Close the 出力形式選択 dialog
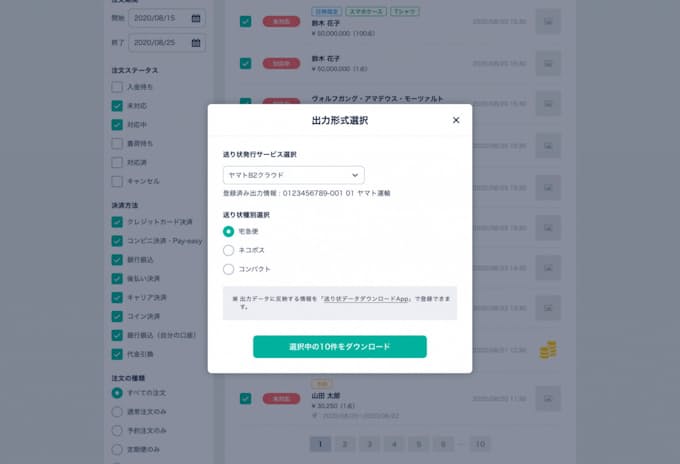Viewport: 680px width, 464px height. pos(456,120)
